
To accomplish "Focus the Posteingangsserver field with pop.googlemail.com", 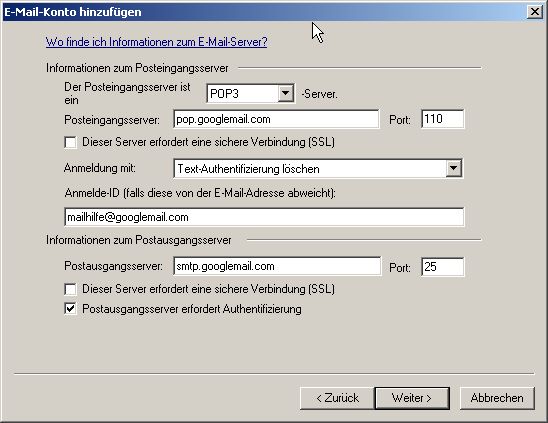I will (x=276, y=119).
